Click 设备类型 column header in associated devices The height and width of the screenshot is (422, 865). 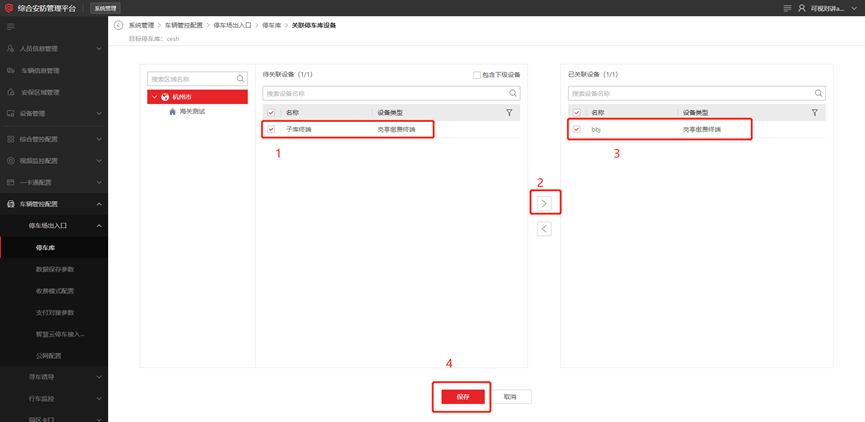696,113
